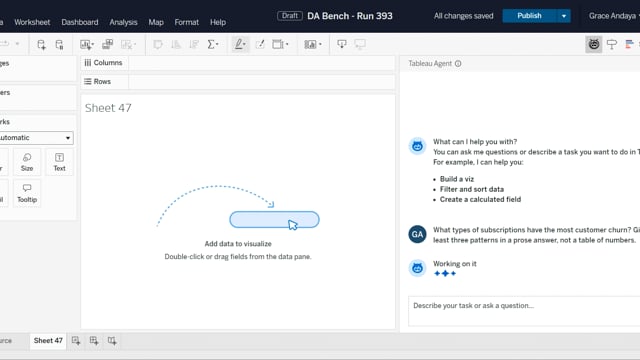Click the new story icon in bottom bar

point(112,340)
